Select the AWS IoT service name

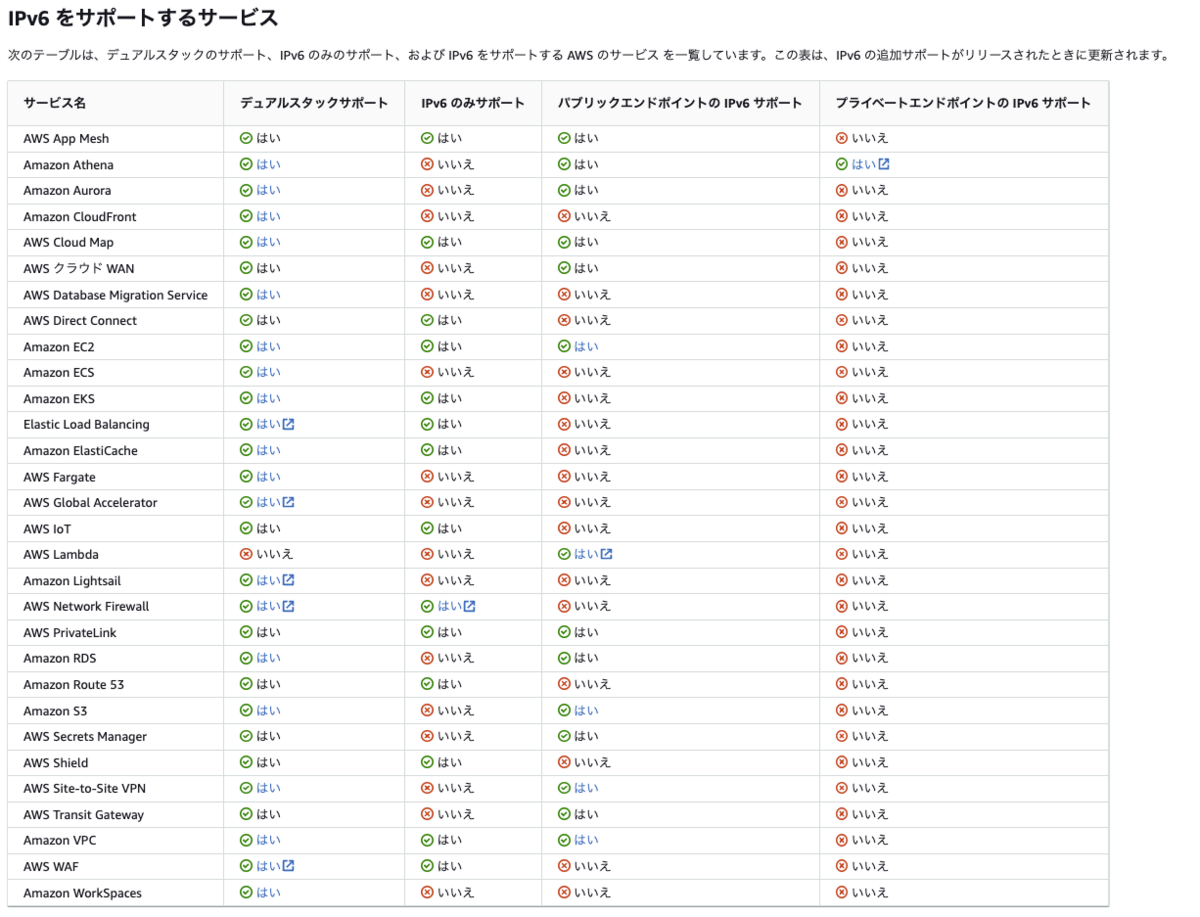tap(47, 529)
